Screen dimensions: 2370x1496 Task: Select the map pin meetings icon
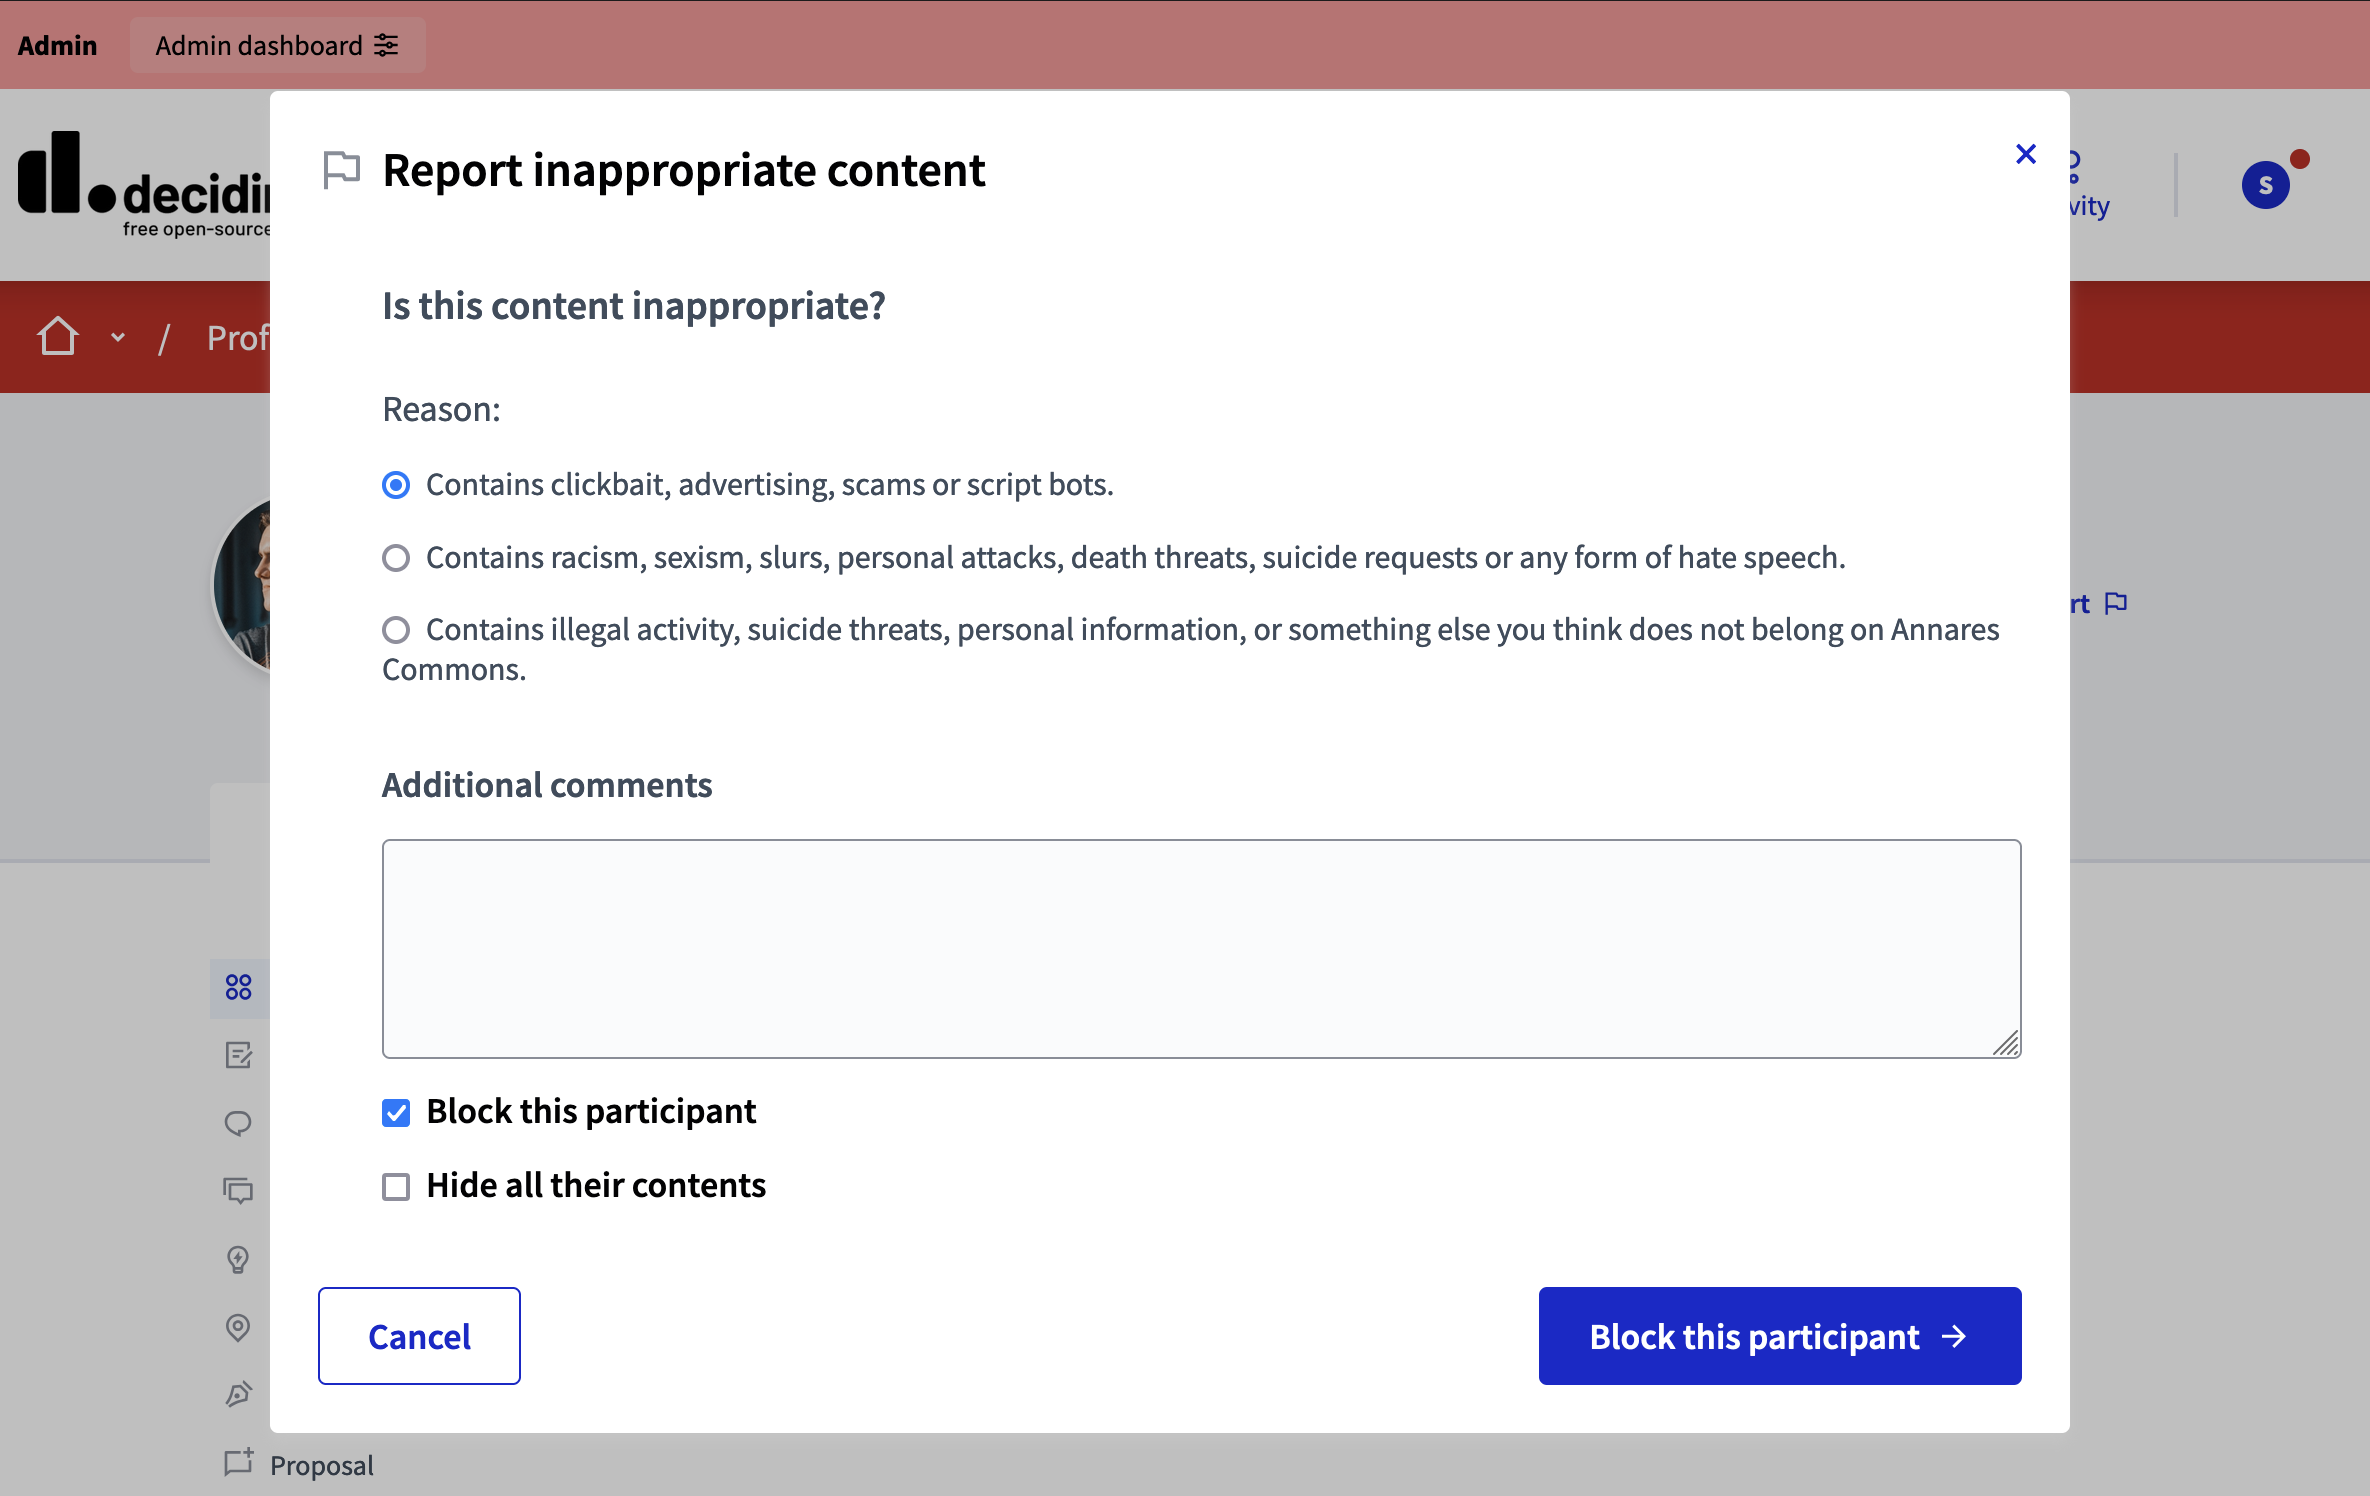point(238,1327)
